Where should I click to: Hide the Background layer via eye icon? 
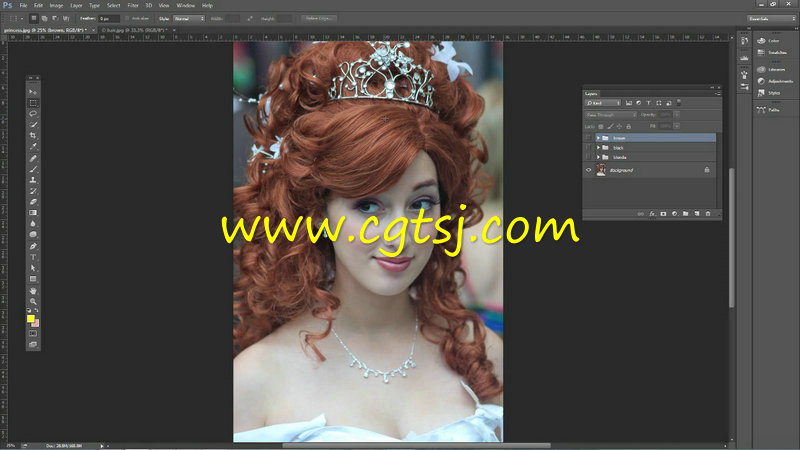pos(588,171)
